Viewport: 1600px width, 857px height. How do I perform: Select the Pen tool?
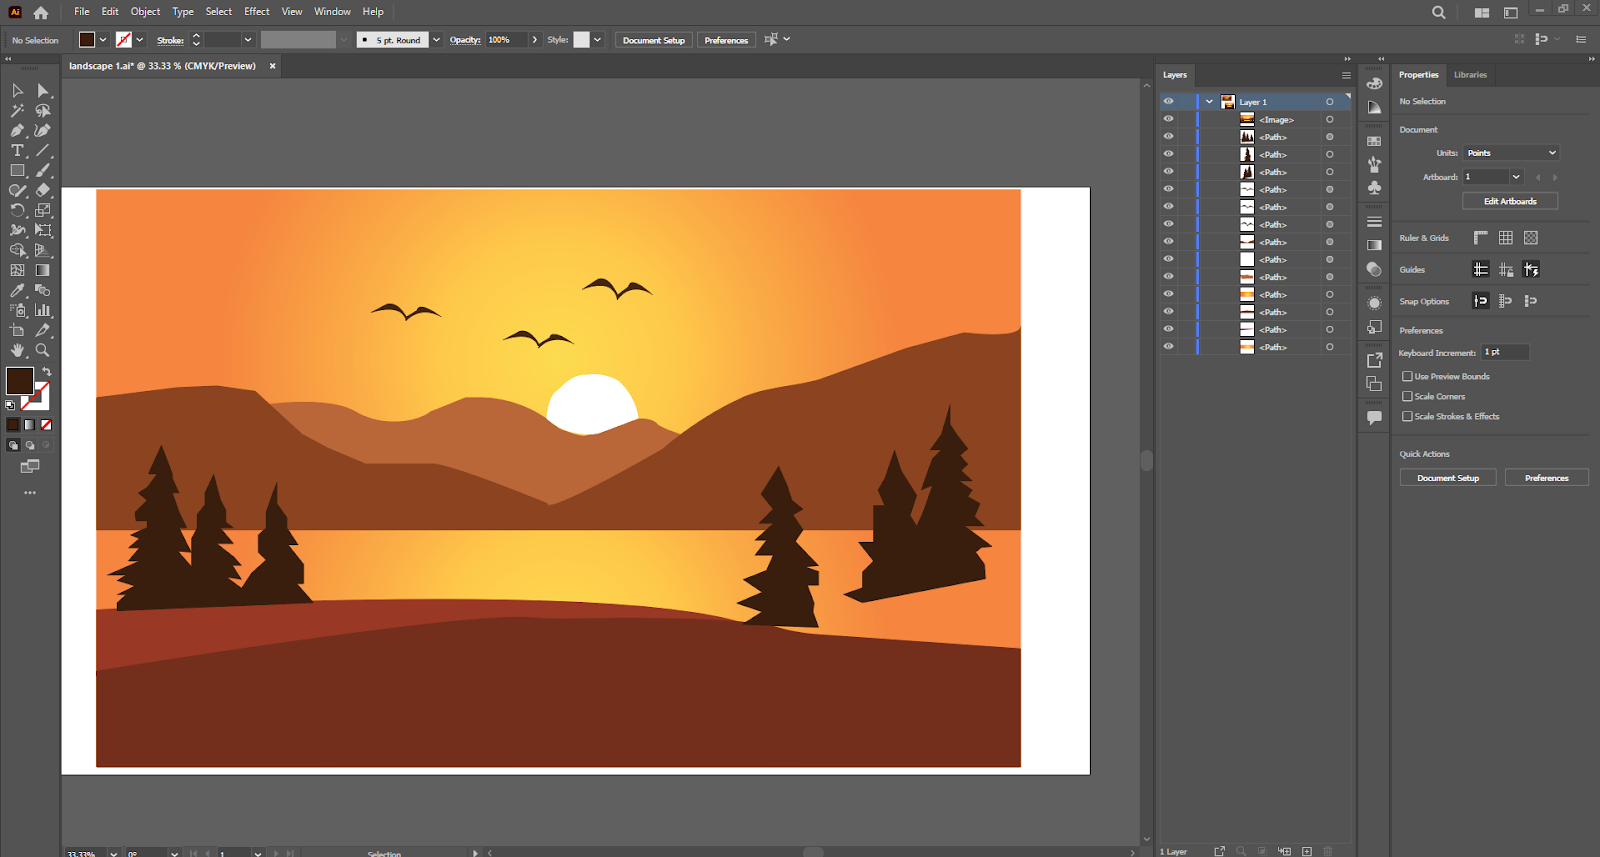(x=17, y=130)
